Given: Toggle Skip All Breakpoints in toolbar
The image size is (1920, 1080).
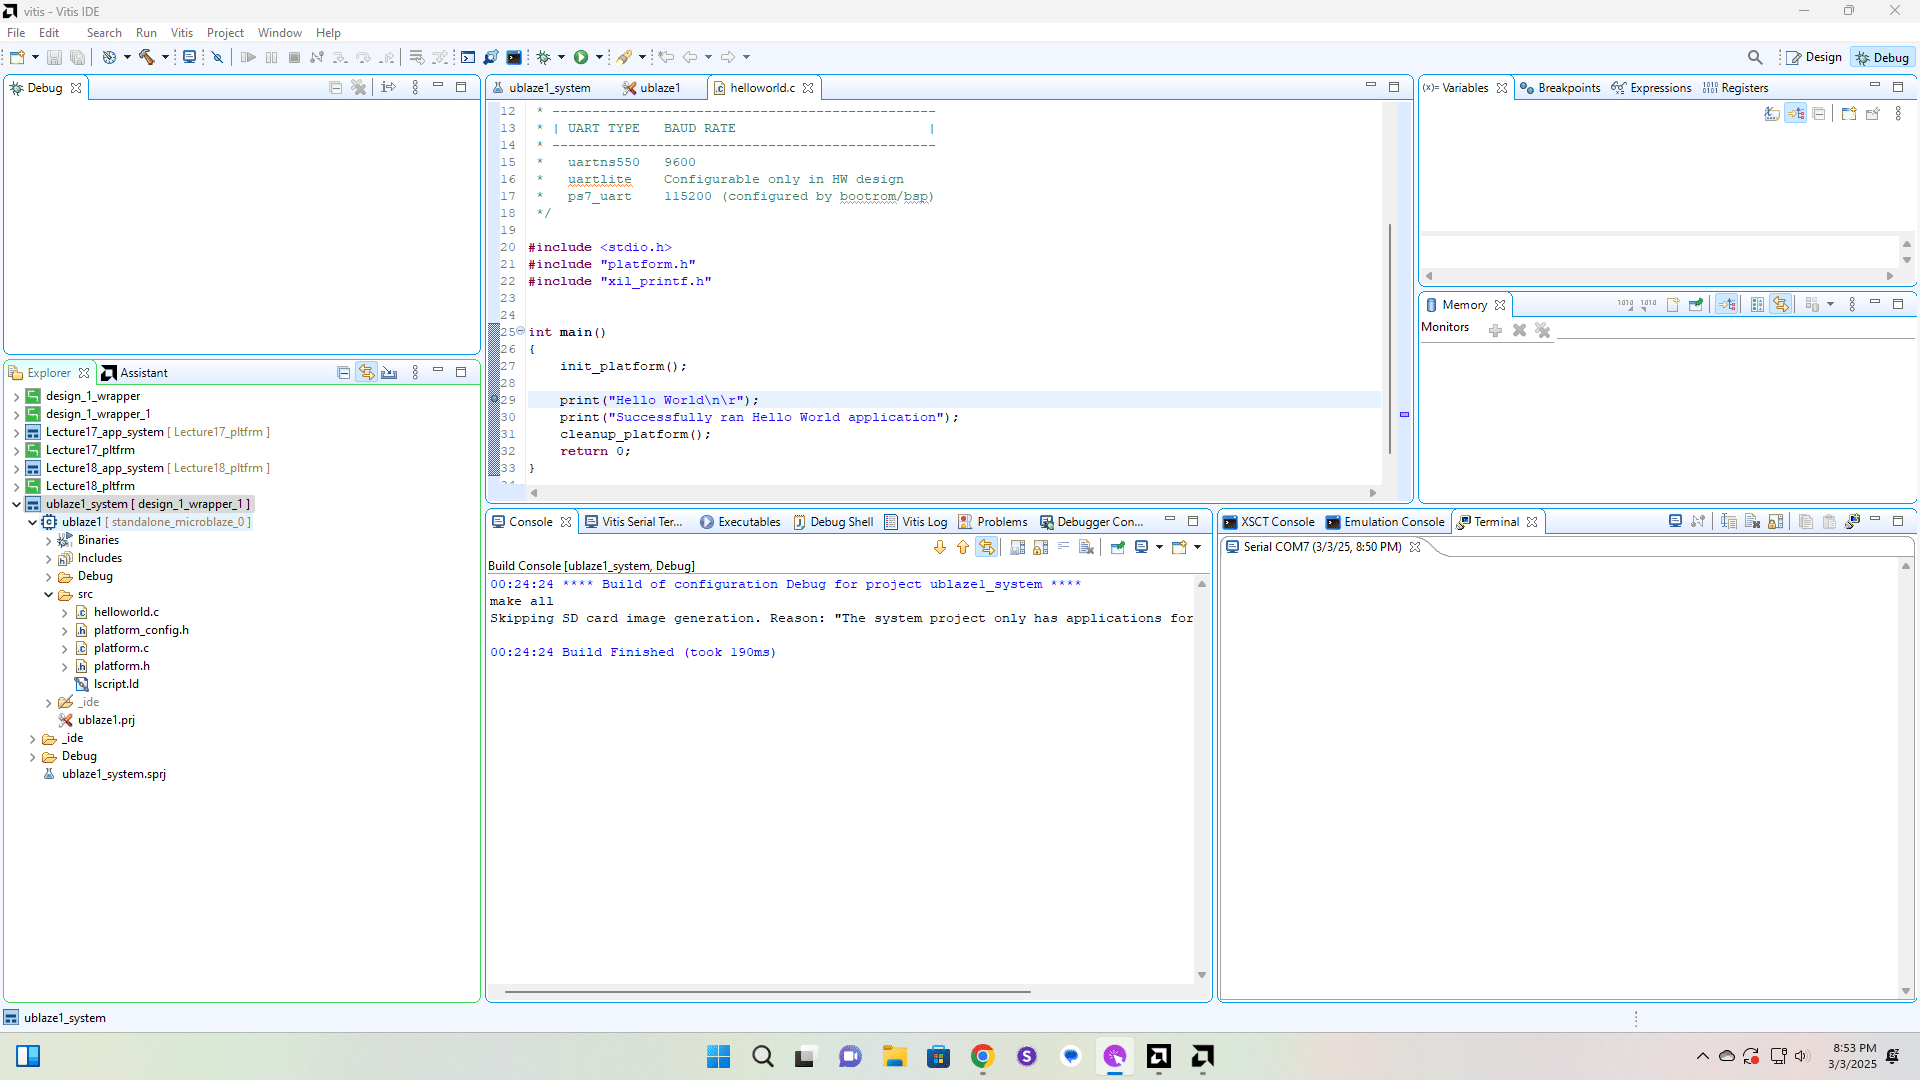Looking at the screenshot, I should [x=217, y=57].
